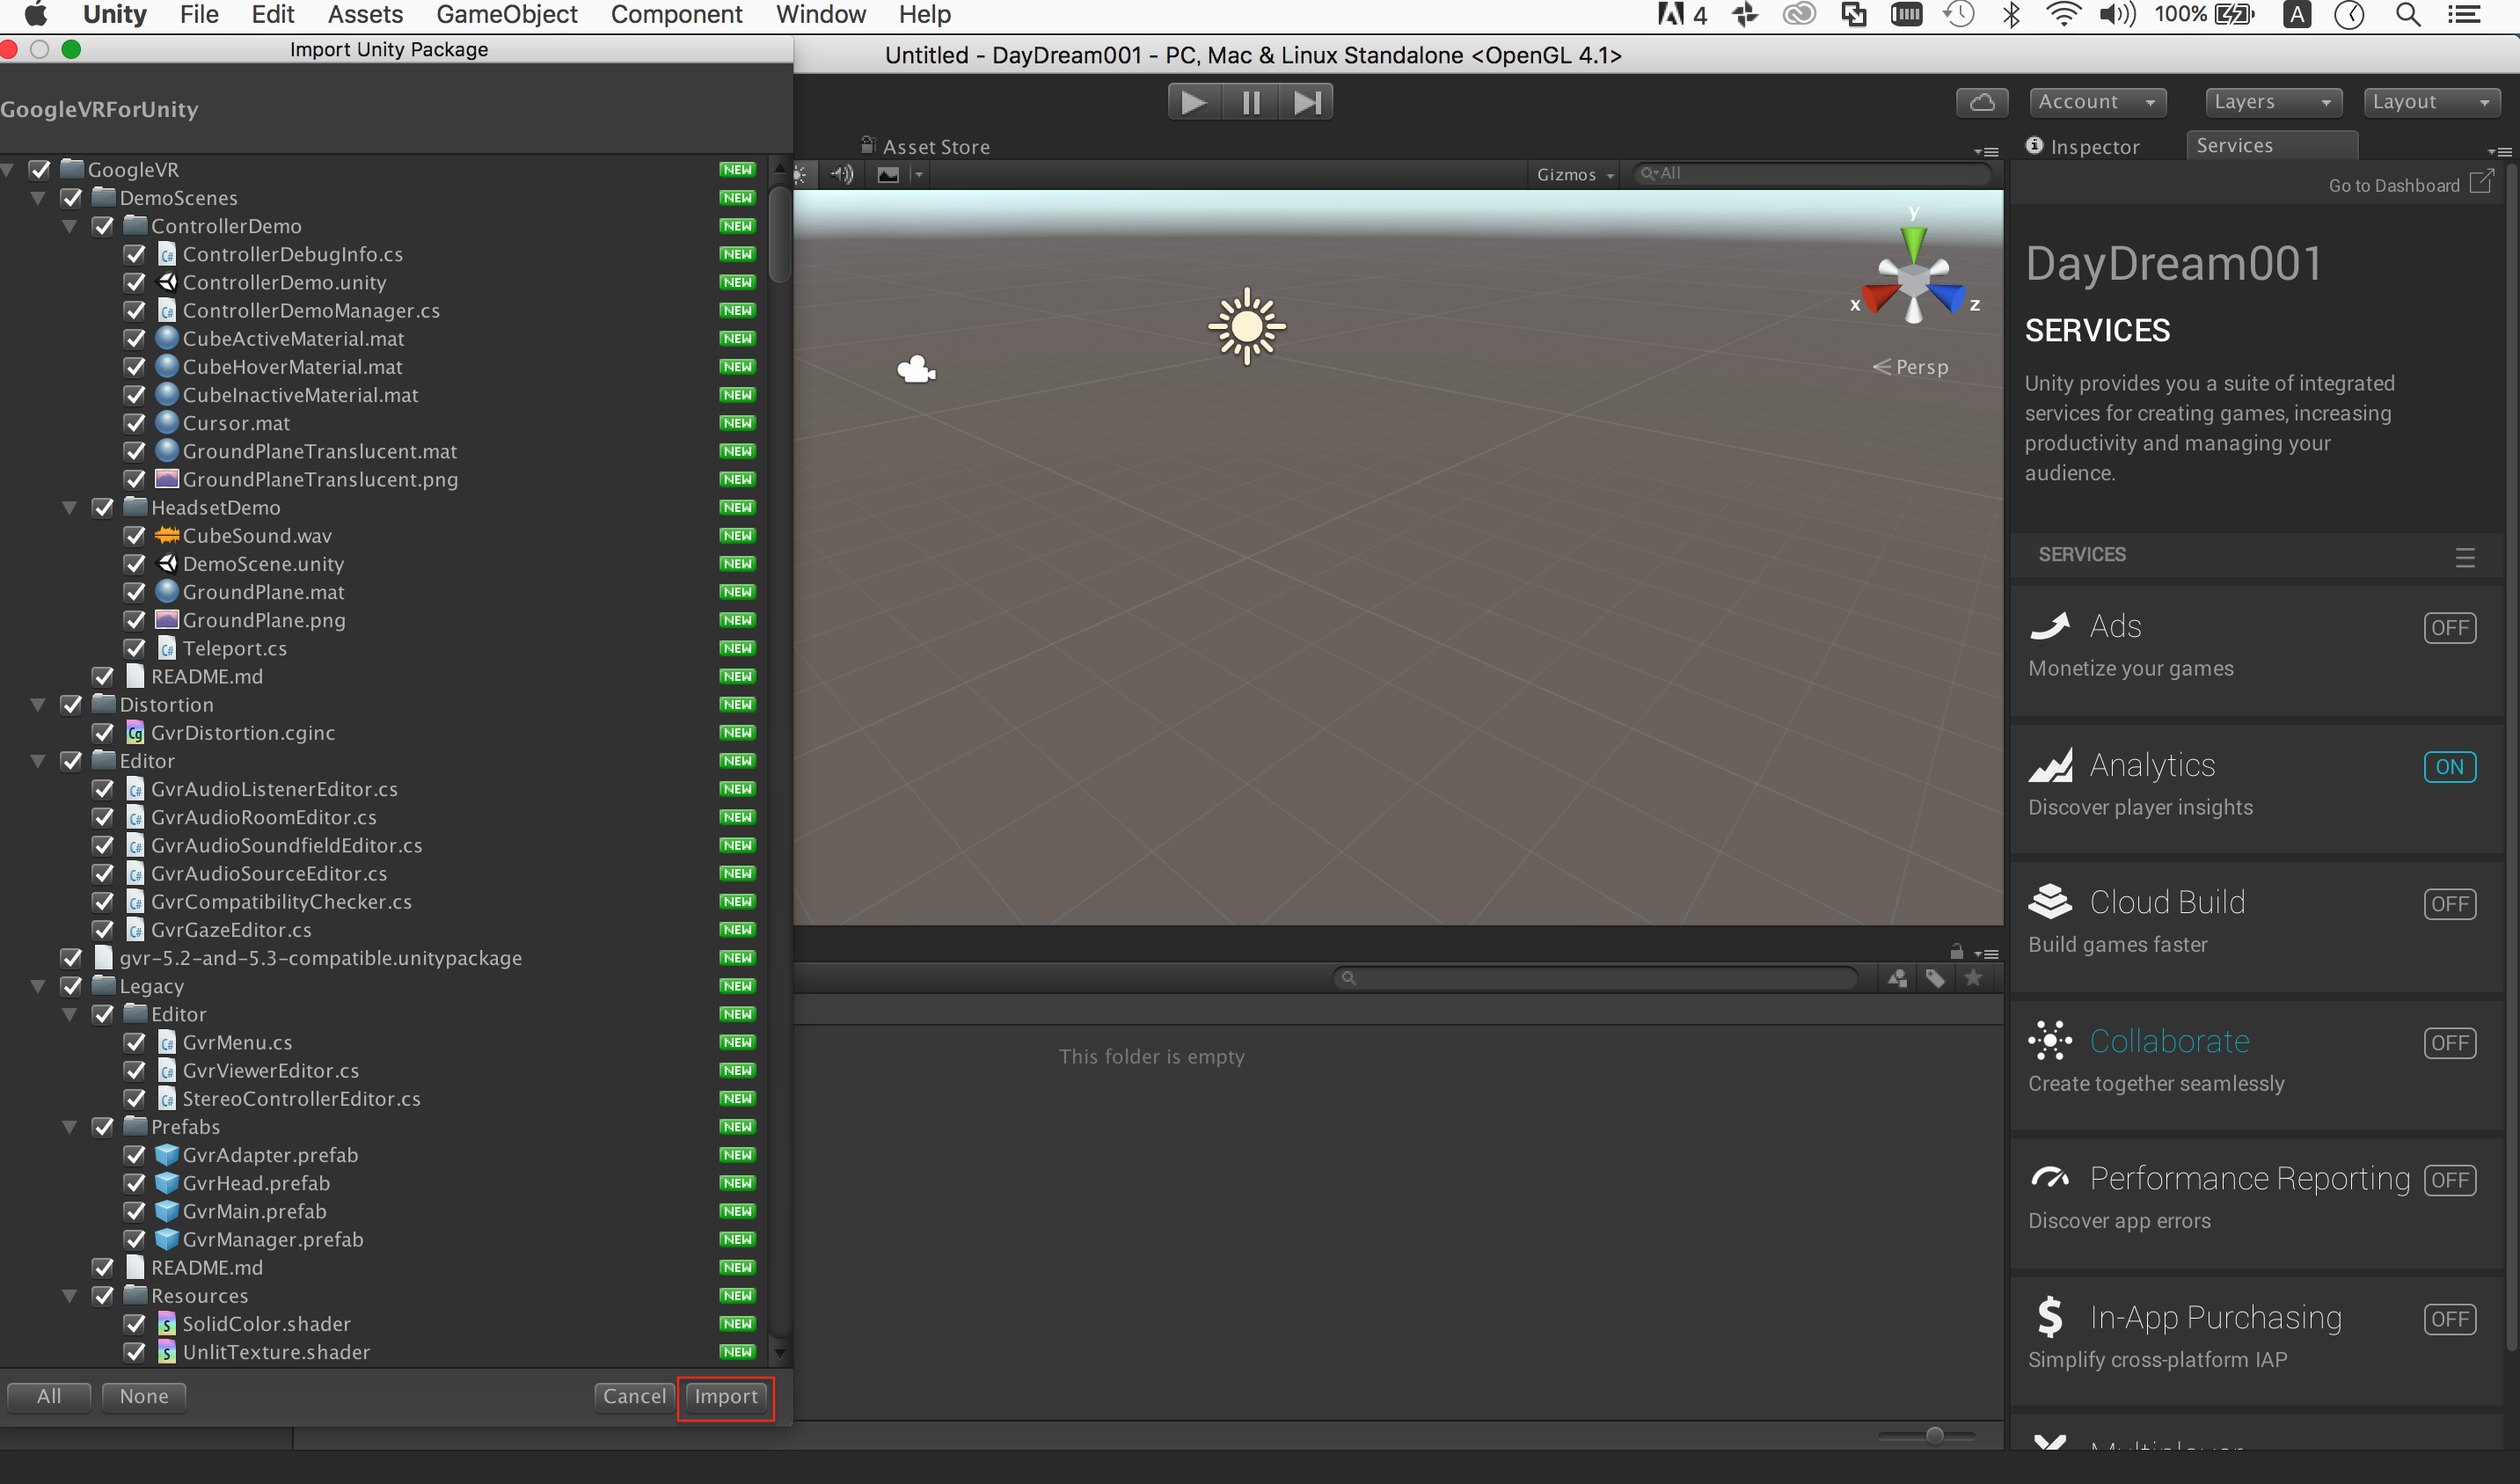Select the sun directional light gizmo
The height and width of the screenshot is (1484, 2520).
1246,326
